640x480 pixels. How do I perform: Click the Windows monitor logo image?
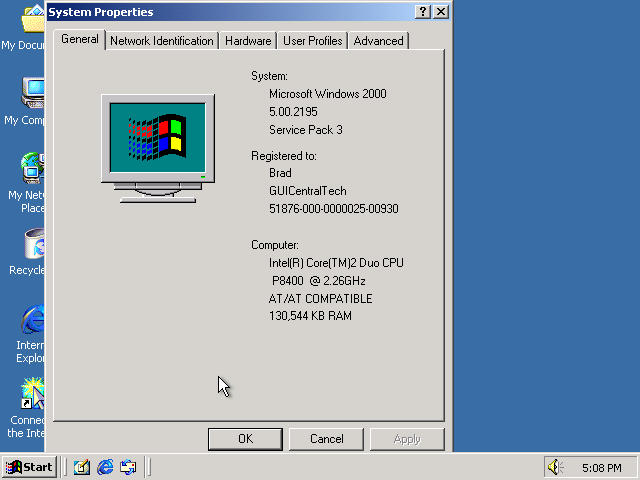coord(158,149)
